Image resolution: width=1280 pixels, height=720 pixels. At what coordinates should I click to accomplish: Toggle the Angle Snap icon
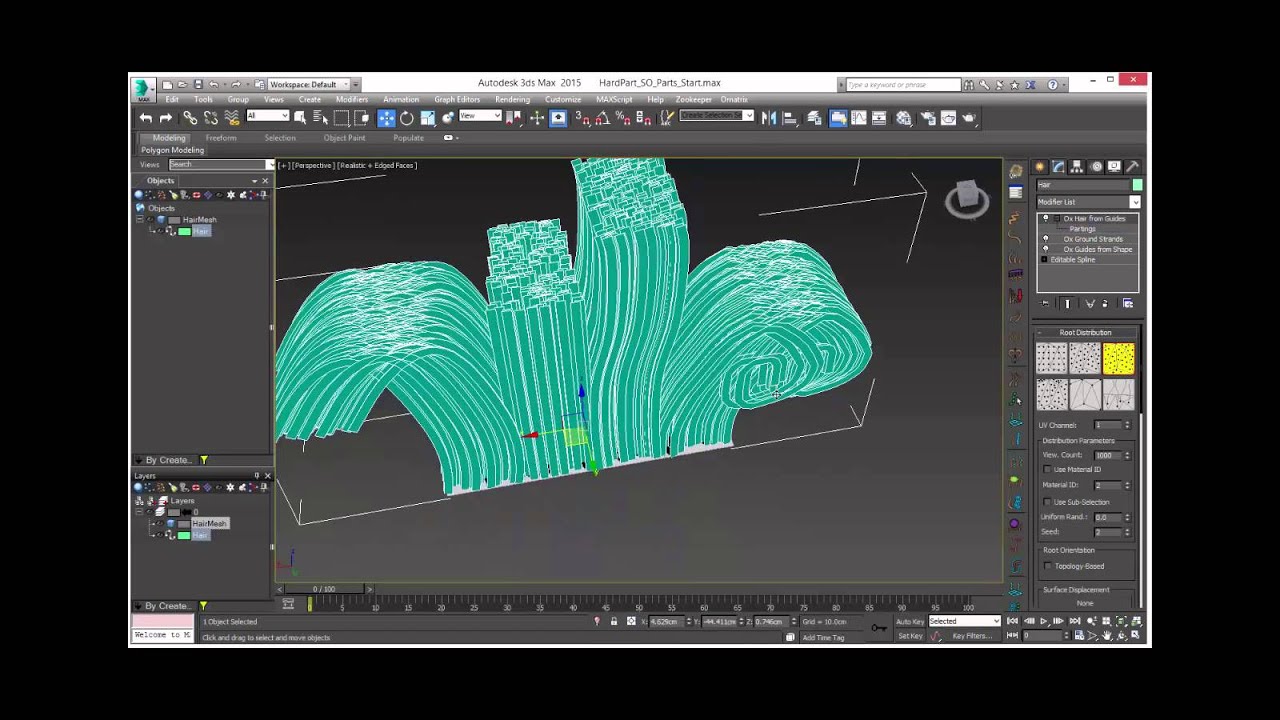point(602,118)
